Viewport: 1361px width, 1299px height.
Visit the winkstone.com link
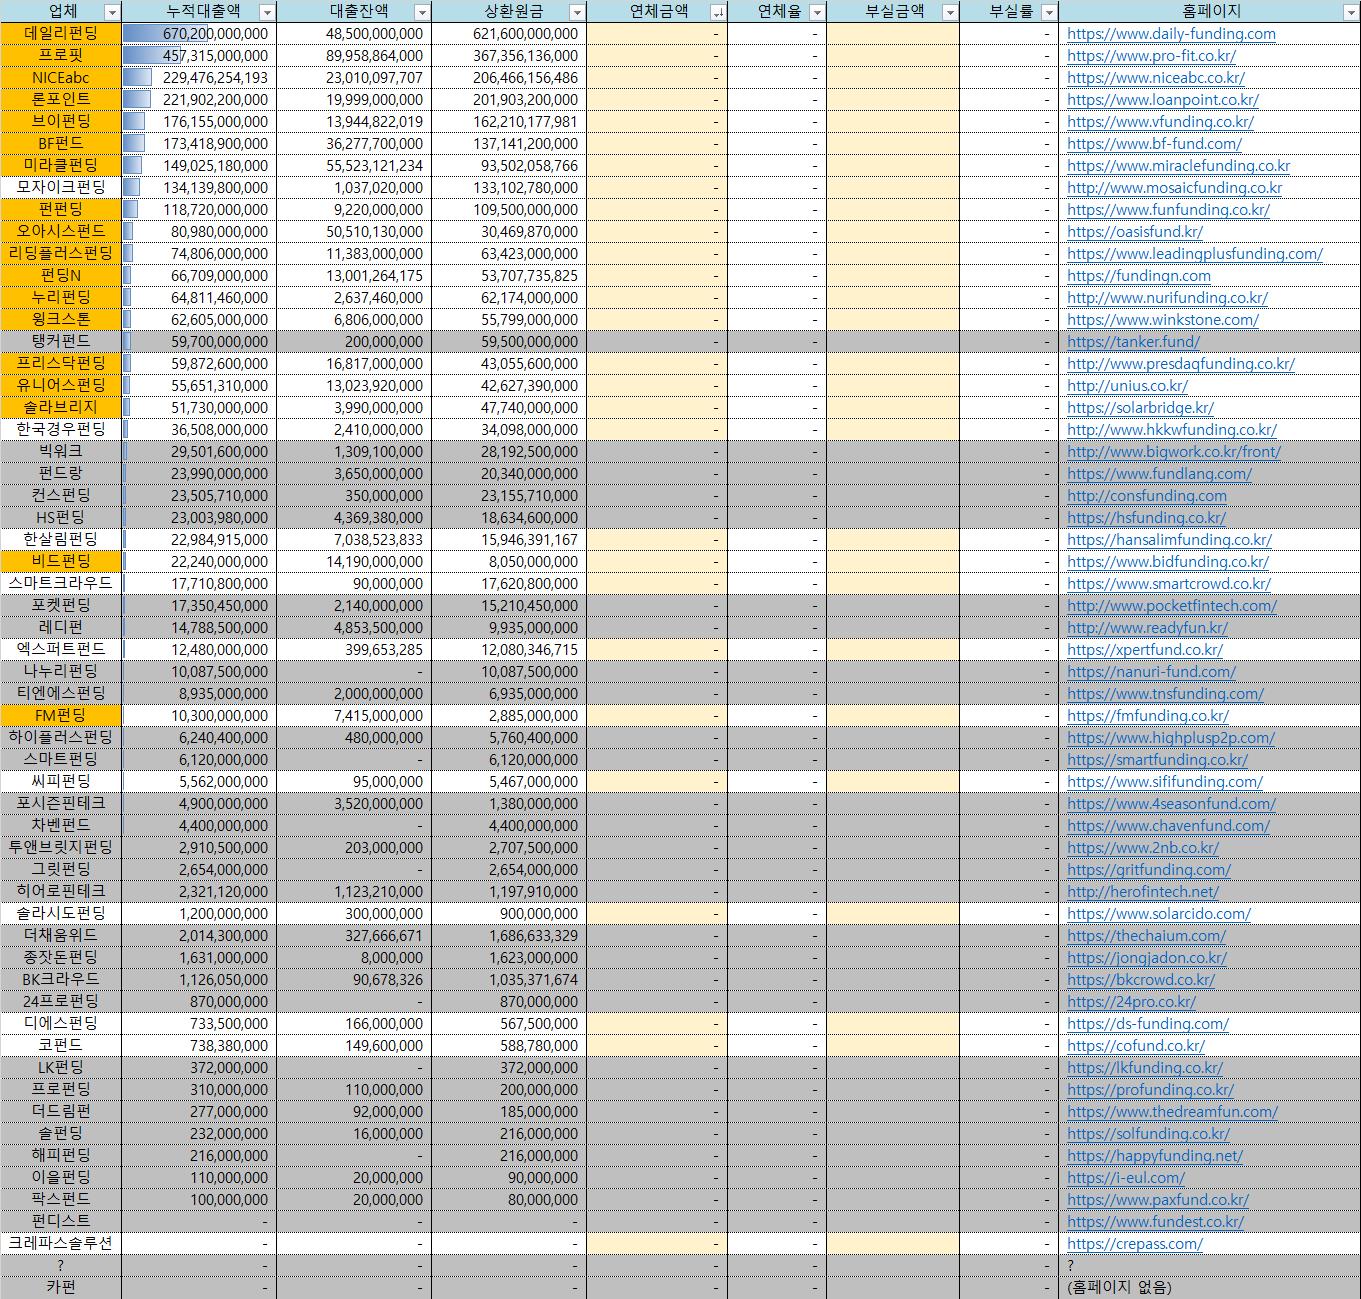tap(1163, 320)
